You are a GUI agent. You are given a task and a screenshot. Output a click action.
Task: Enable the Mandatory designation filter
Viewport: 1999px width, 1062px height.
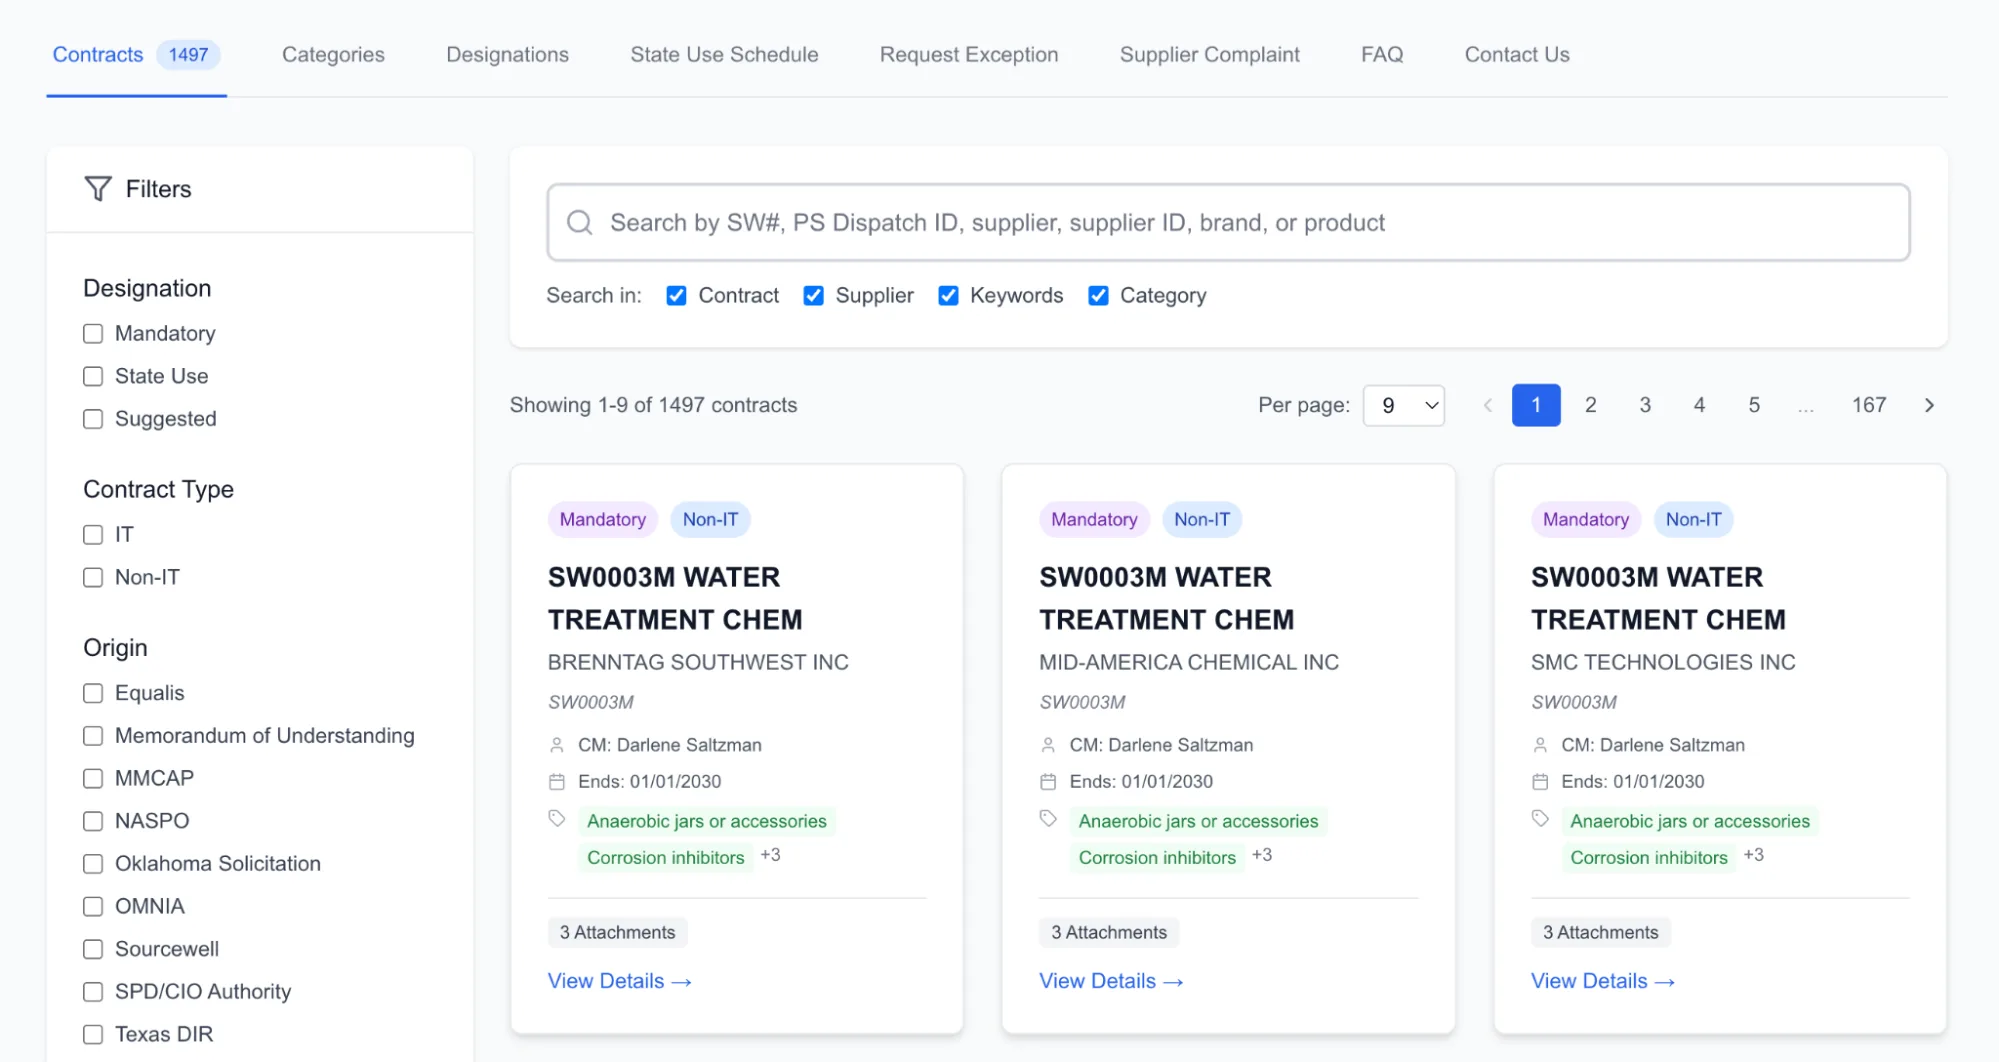tap(93, 334)
